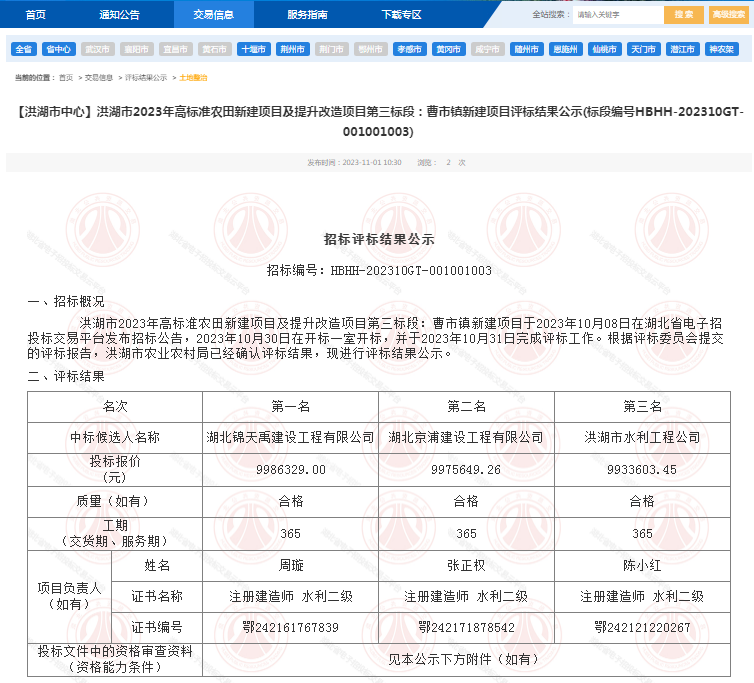The height and width of the screenshot is (683, 754).
Task: Switch to the 下载专区 tab
Action: tap(400, 15)
